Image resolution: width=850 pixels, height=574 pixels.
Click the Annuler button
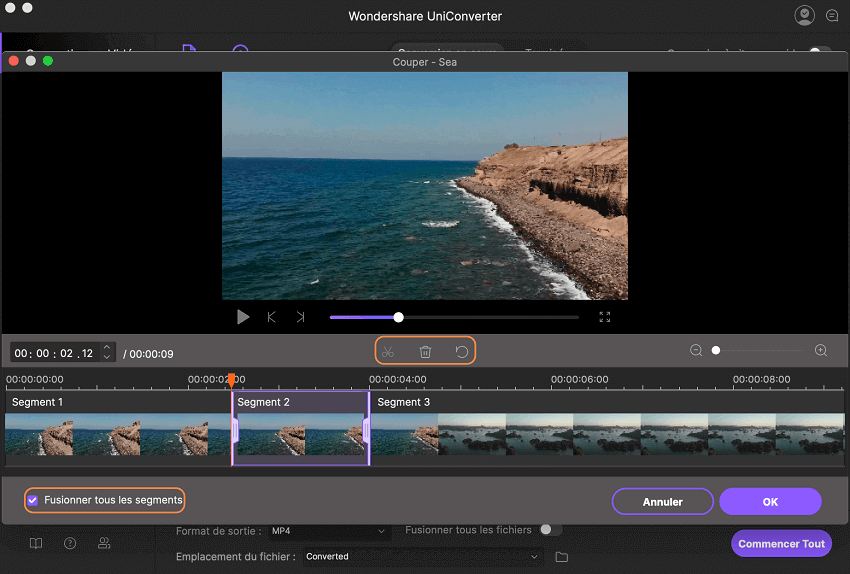[662, 502]
